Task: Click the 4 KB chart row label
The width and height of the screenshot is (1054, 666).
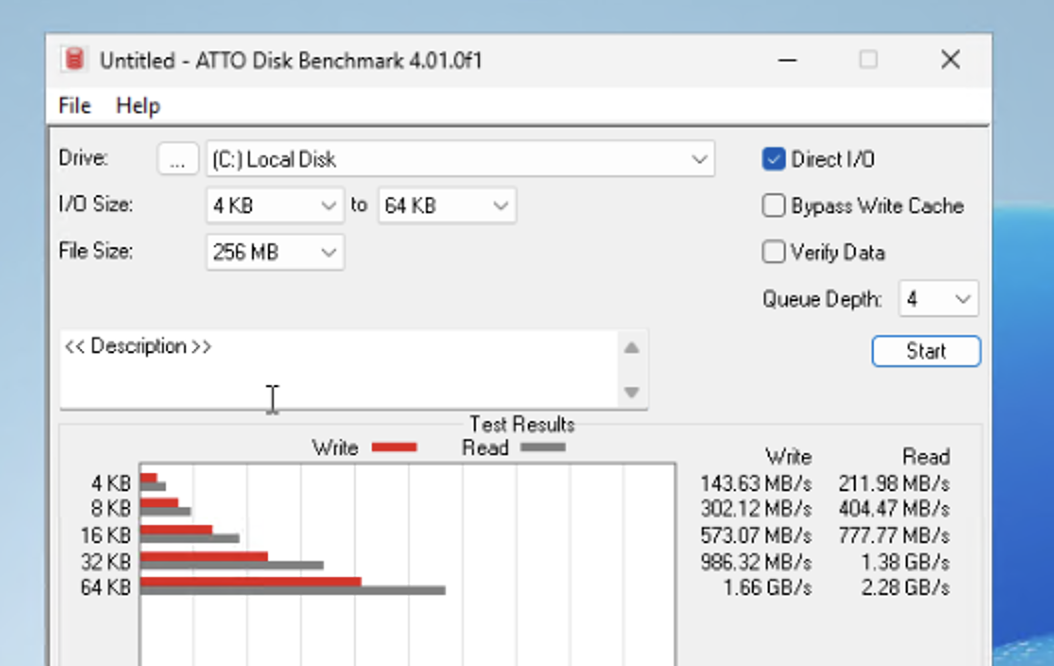Action: pyautogui.click(x=111, y=483)
